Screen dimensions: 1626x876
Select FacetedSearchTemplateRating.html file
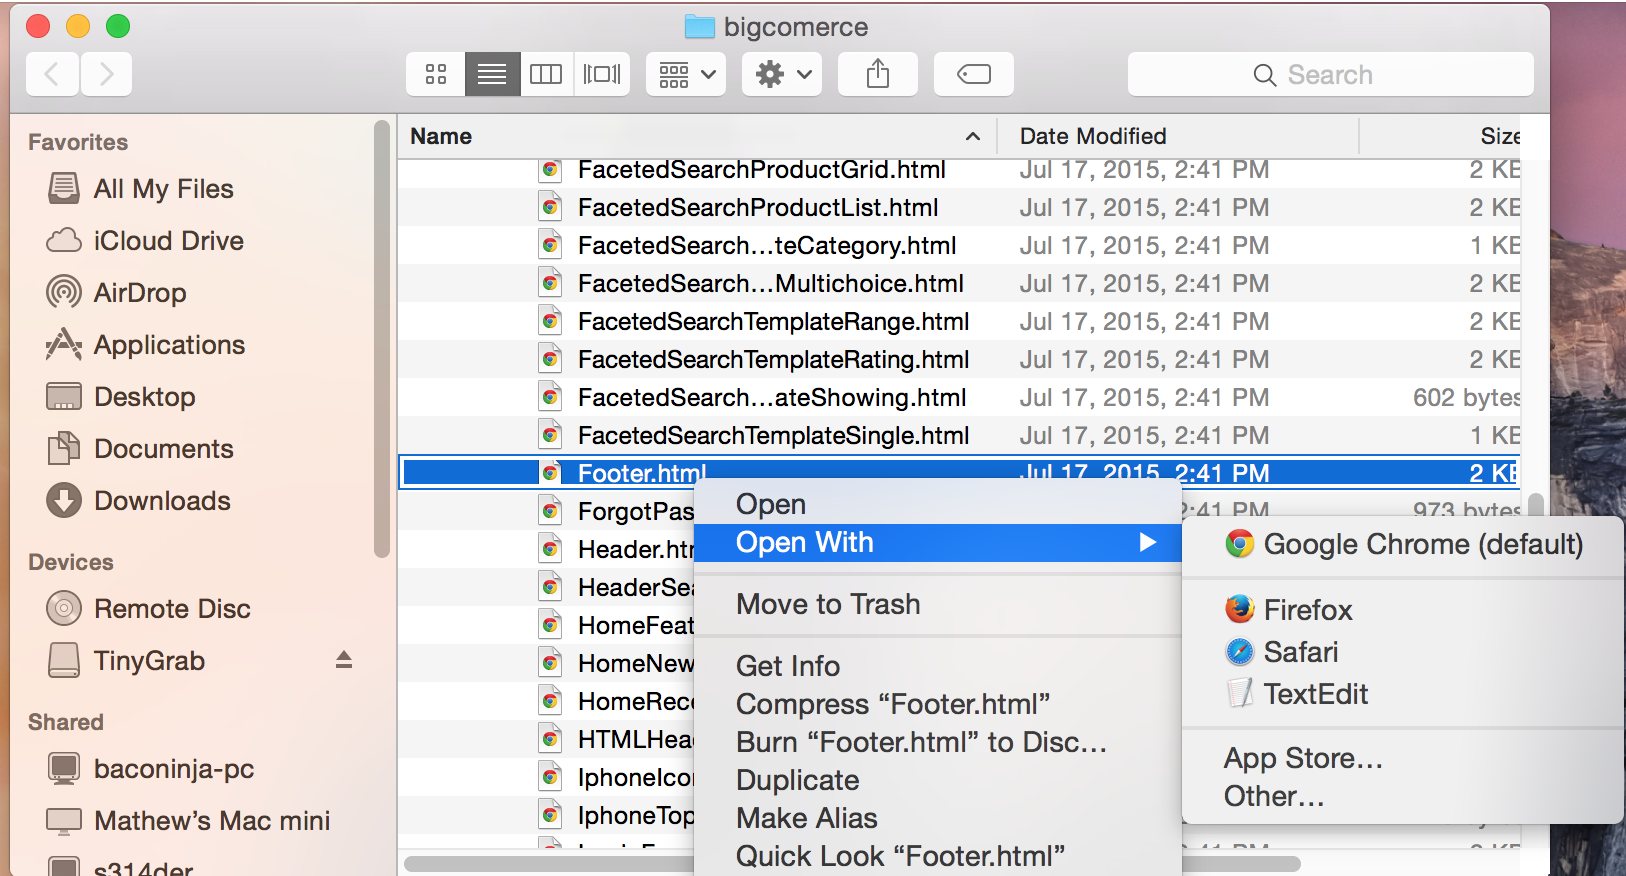tap(774, 360)
